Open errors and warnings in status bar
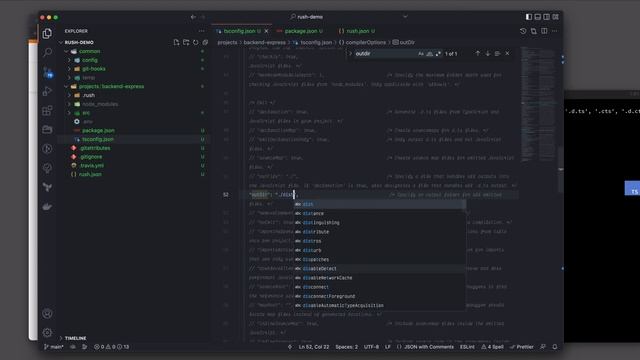The height and width of the screenshot is (360, 640). [111, 347]
